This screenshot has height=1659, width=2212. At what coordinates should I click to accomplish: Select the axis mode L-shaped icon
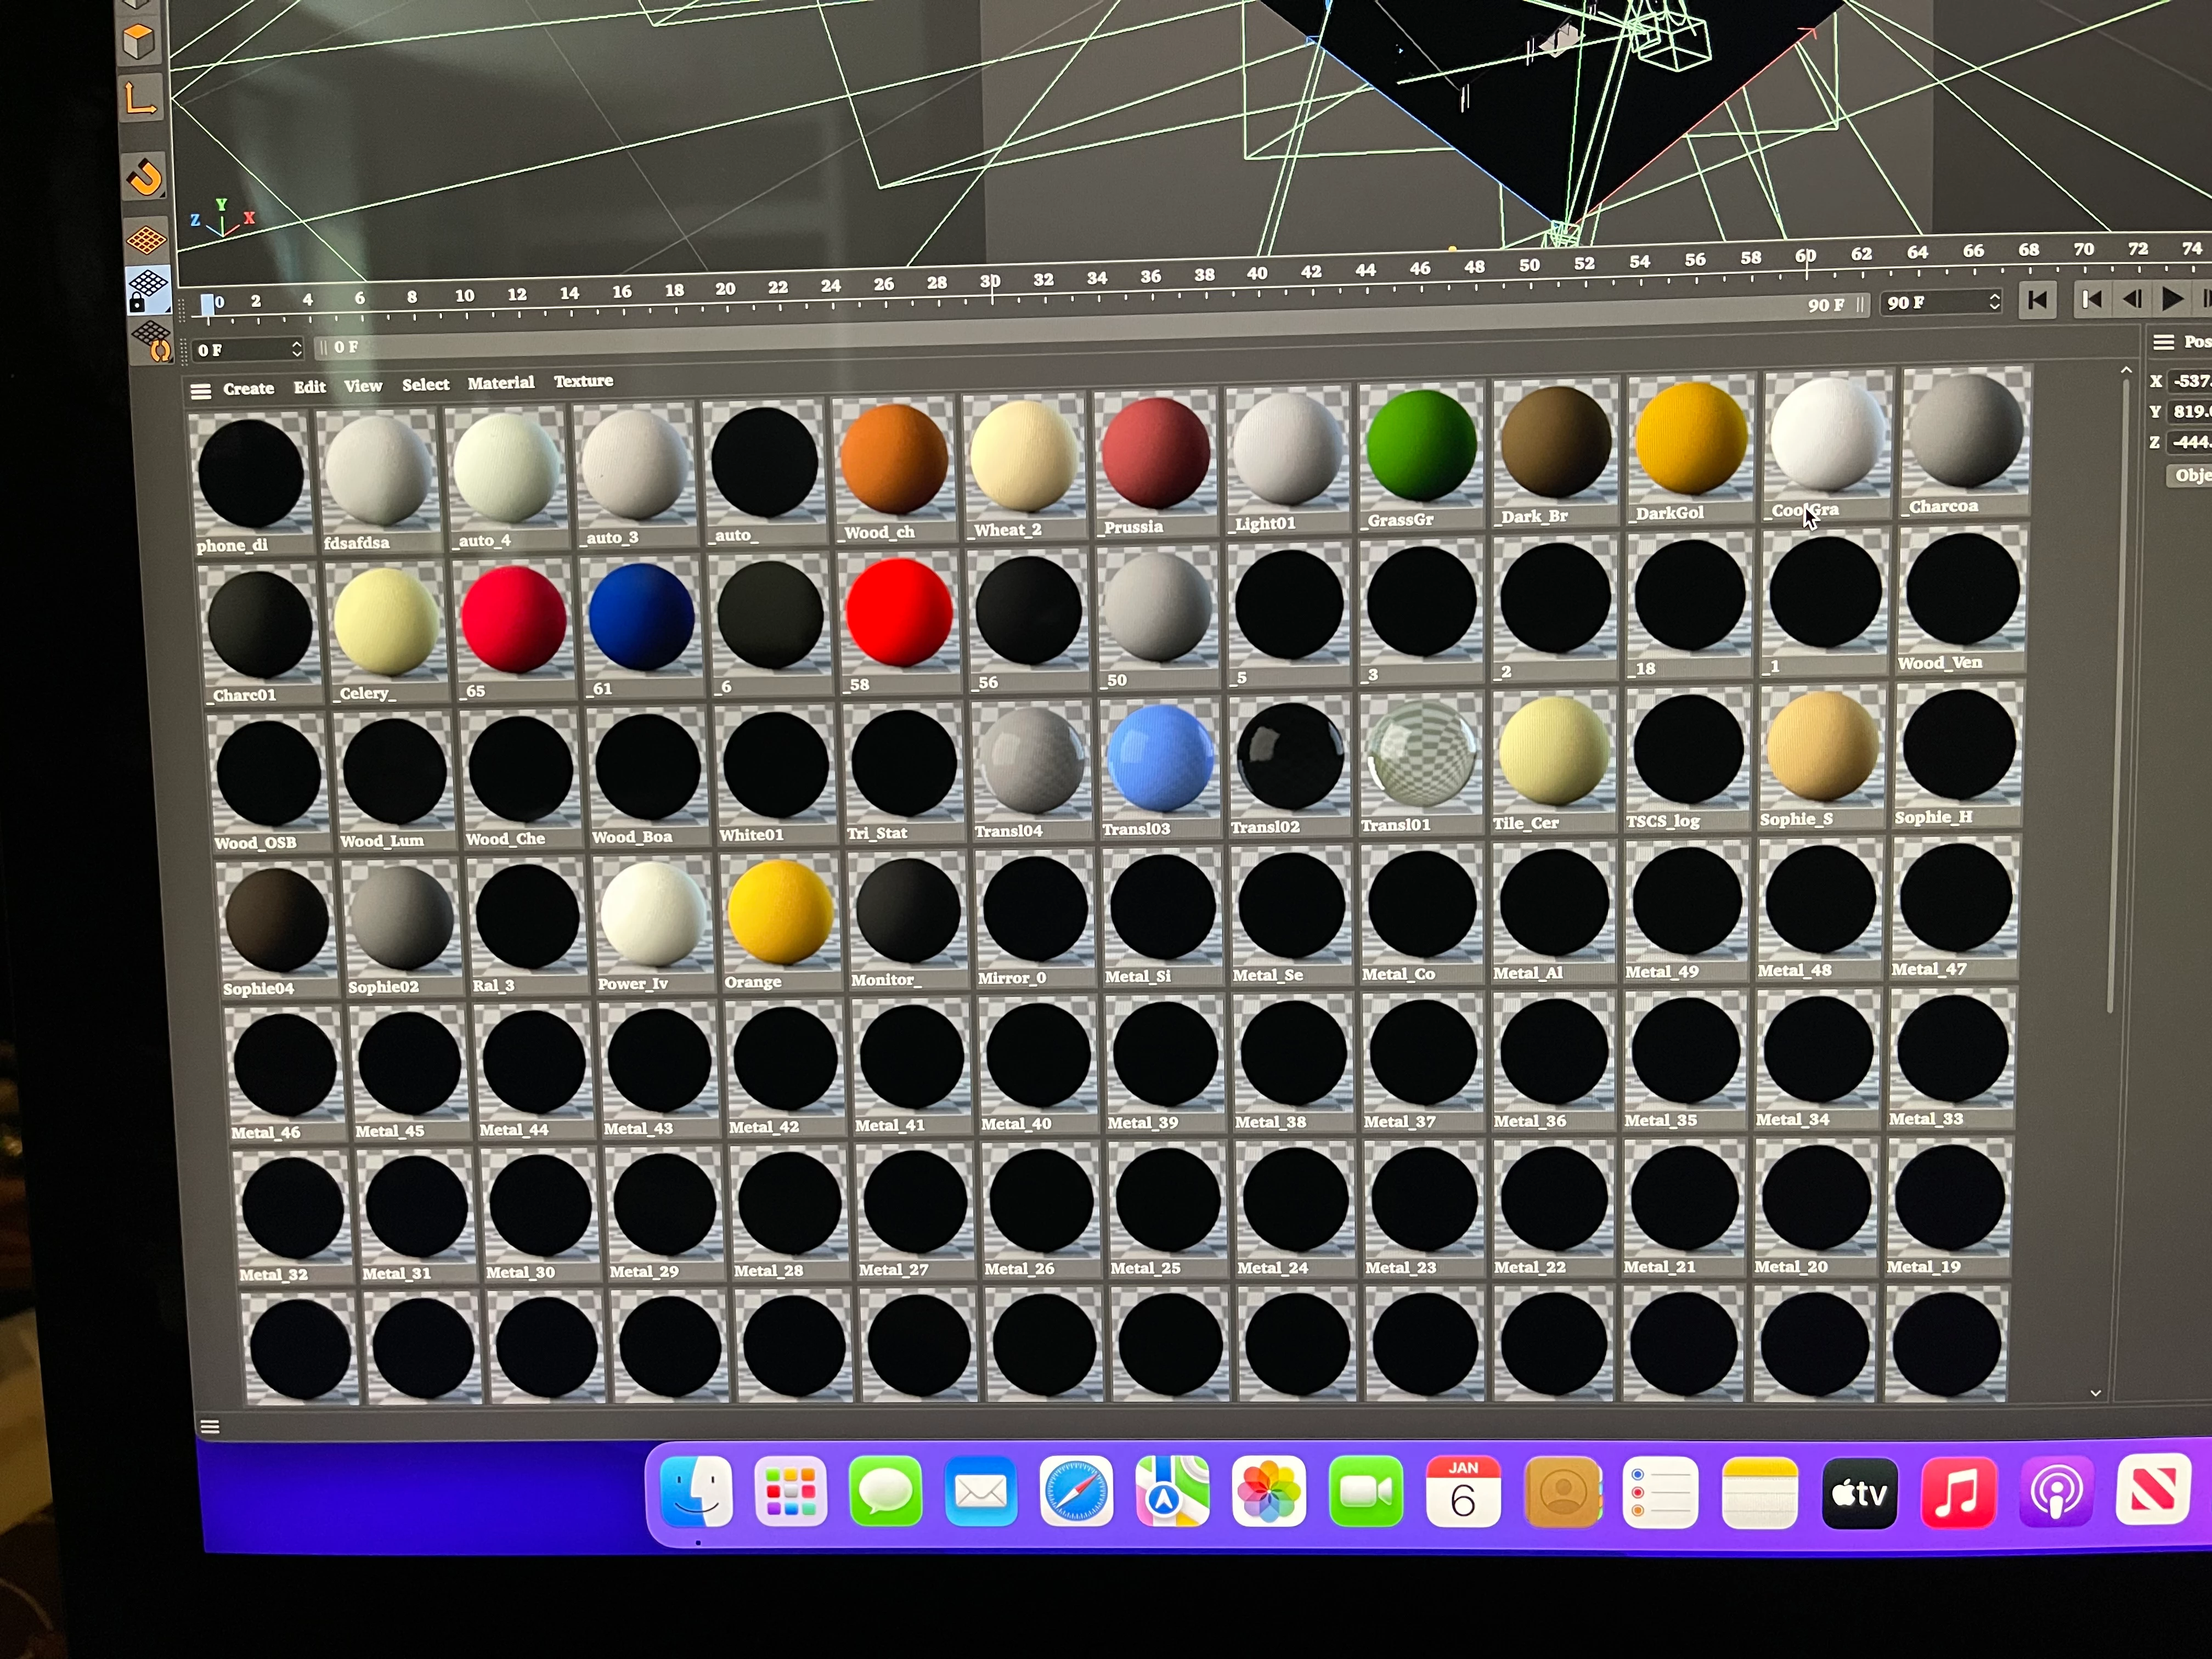coord(139,99)
